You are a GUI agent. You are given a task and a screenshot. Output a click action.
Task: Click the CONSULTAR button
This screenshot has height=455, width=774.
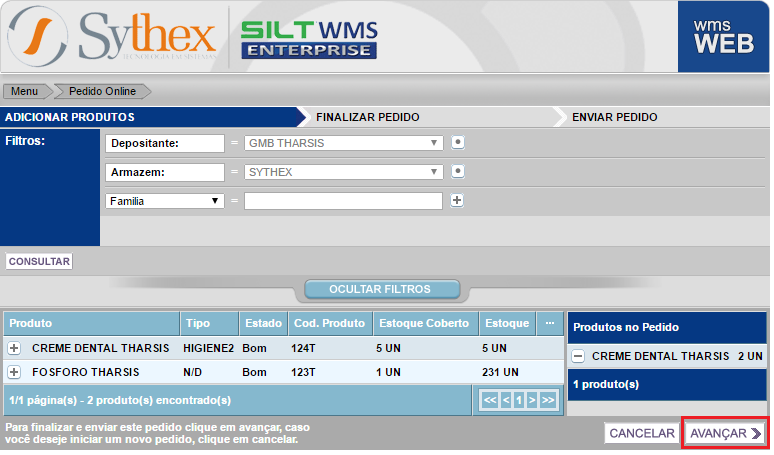pos(39,262)
